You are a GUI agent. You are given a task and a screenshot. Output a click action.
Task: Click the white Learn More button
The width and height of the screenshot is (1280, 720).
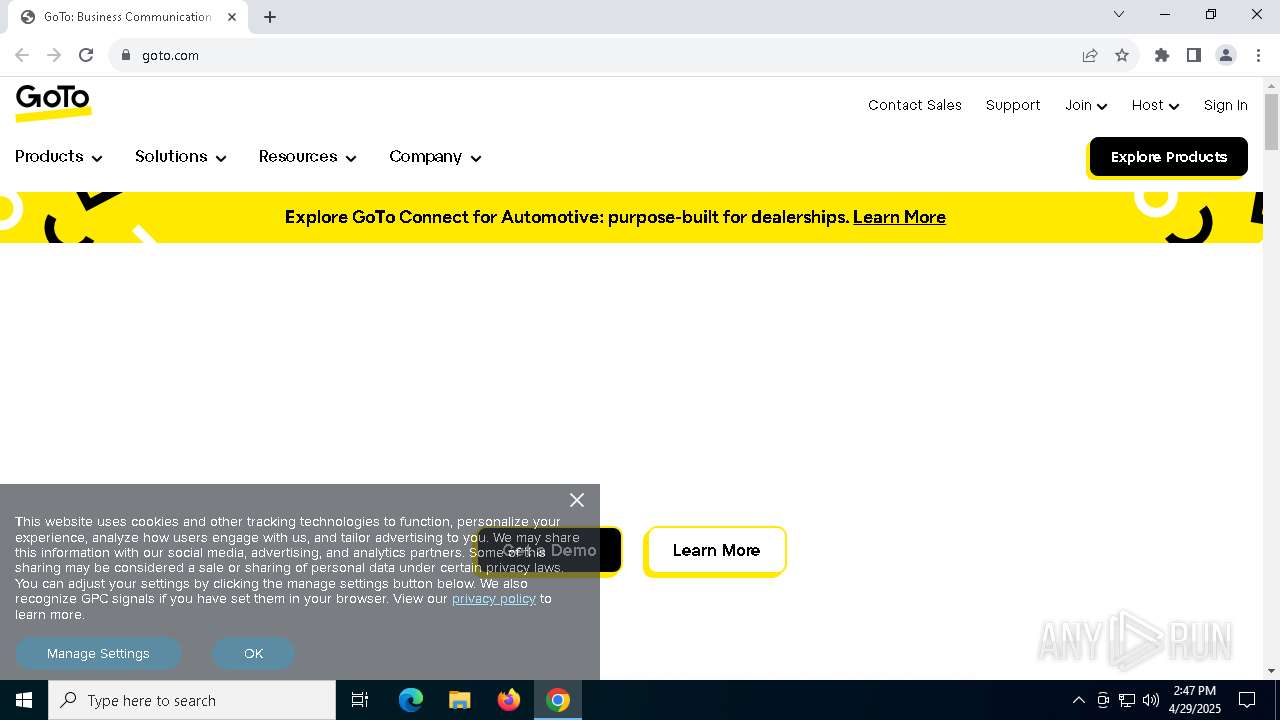(716, 551)
